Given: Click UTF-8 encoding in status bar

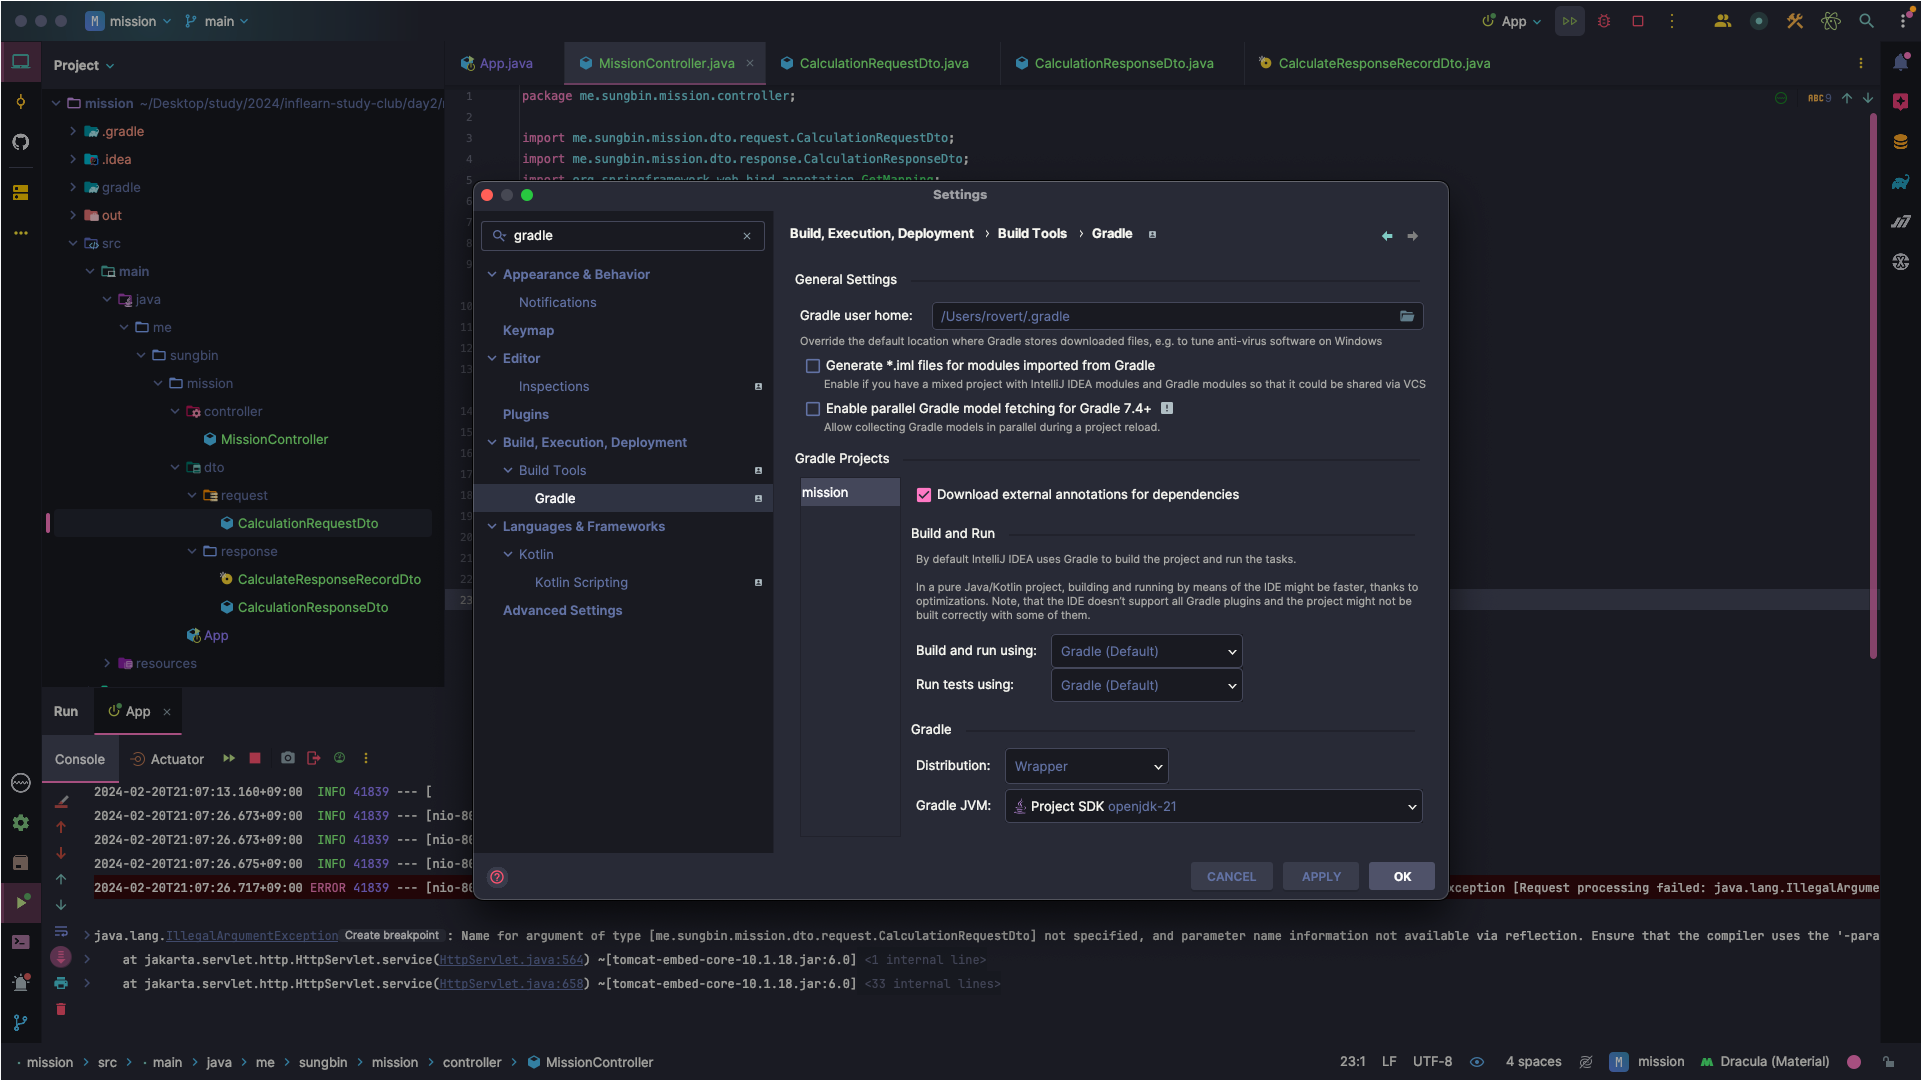Looking at the screenshot, I should pos(1432,1062).
